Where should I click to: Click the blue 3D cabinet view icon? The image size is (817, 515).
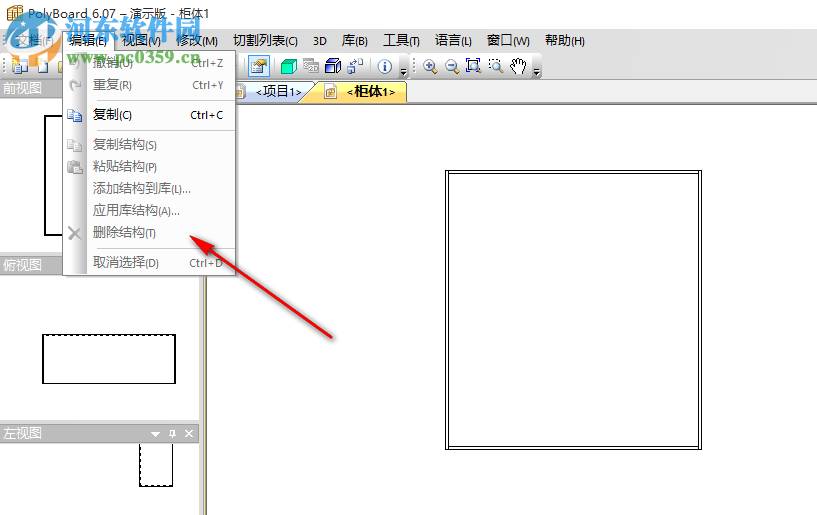tap(333, 66)
